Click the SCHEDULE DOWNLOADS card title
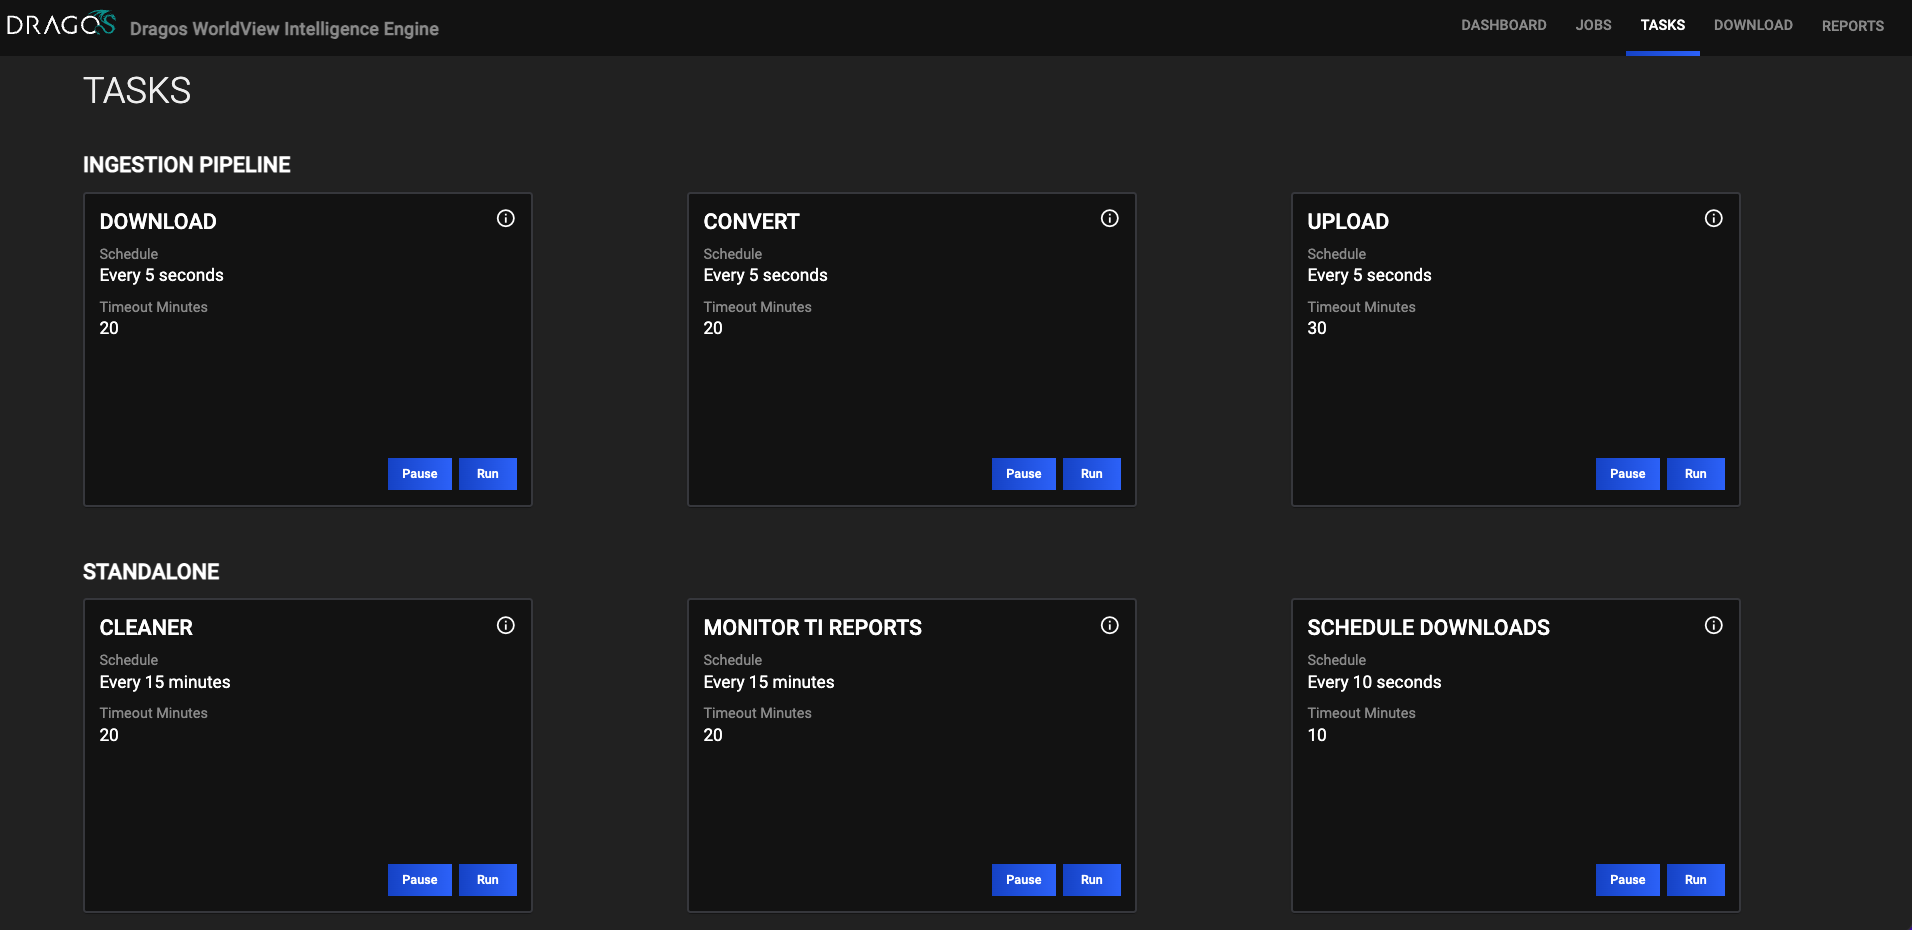Screen dimensions: 1912x930 1429,628
